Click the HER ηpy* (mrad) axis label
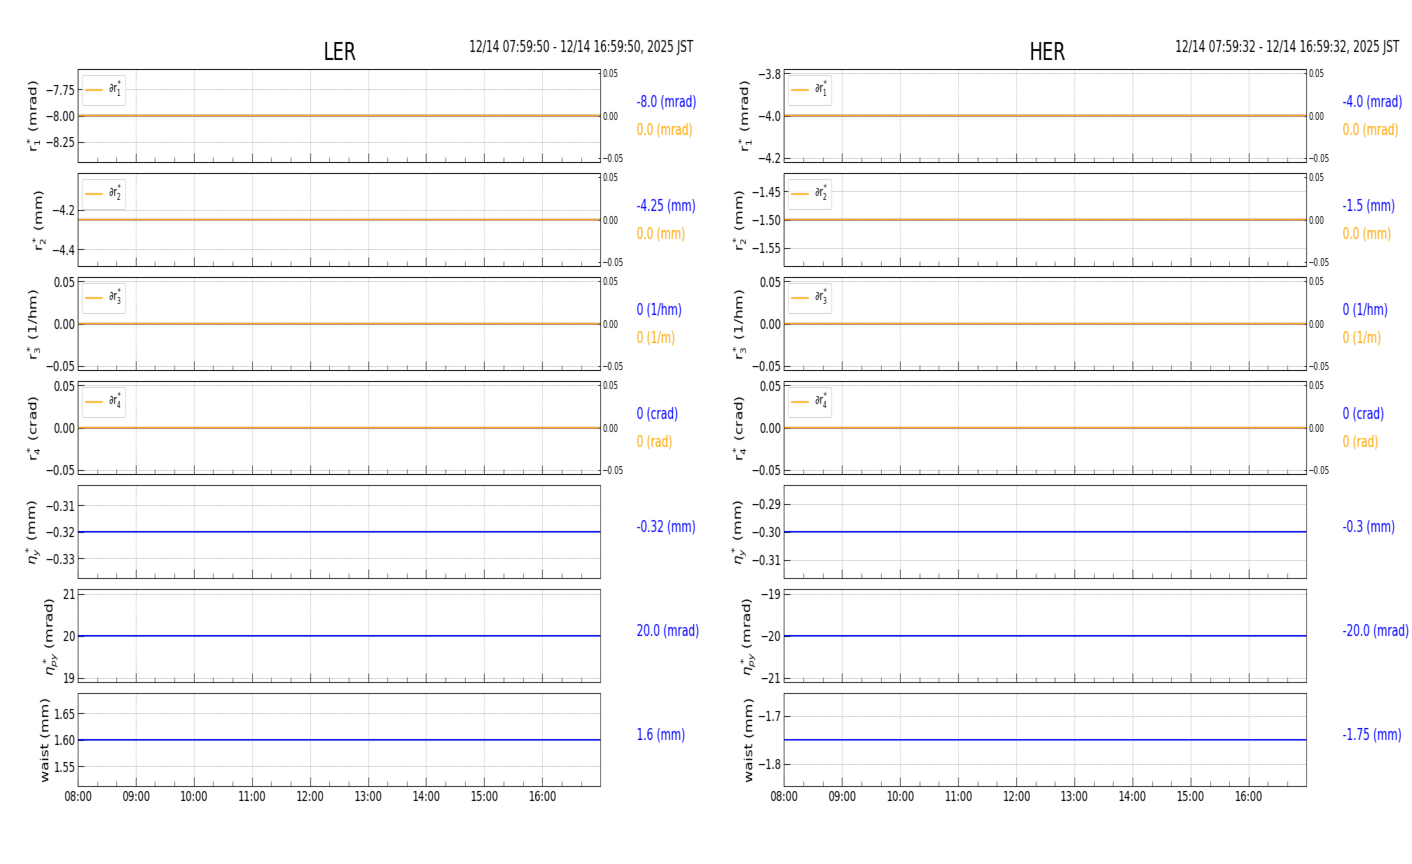 pyautogui.click(x=750, y=636)
